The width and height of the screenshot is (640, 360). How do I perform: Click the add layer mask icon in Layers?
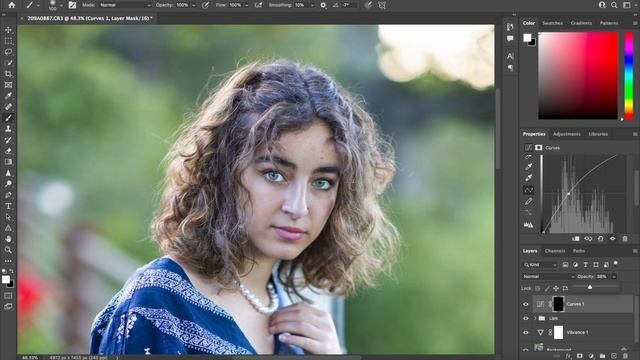[580, 356]
